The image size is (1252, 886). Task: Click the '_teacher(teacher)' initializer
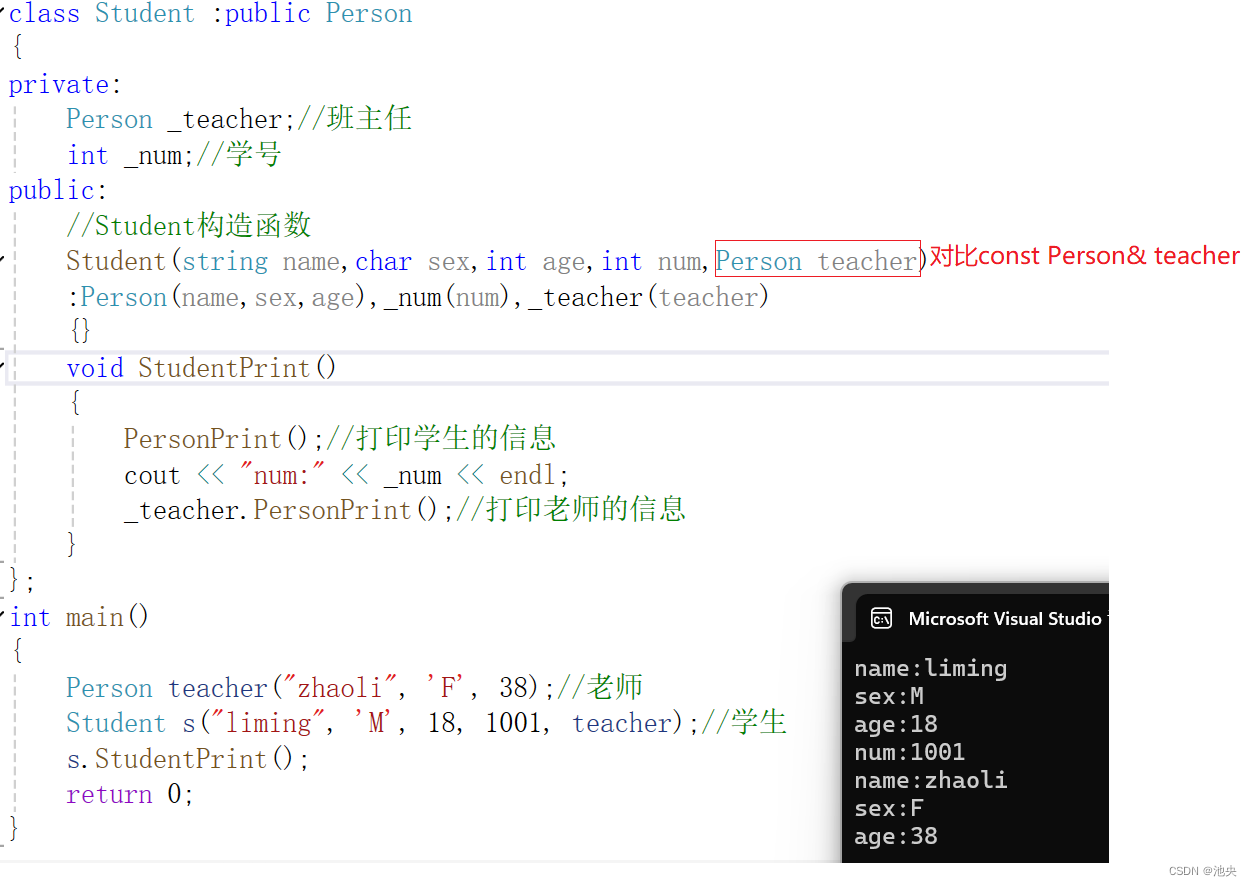point(649,298)
